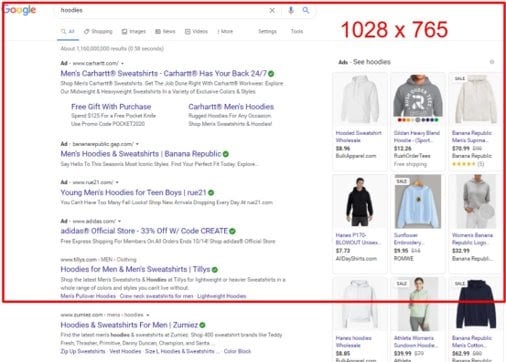Click the Hanes P170 BLOWOUT product title

357,239
